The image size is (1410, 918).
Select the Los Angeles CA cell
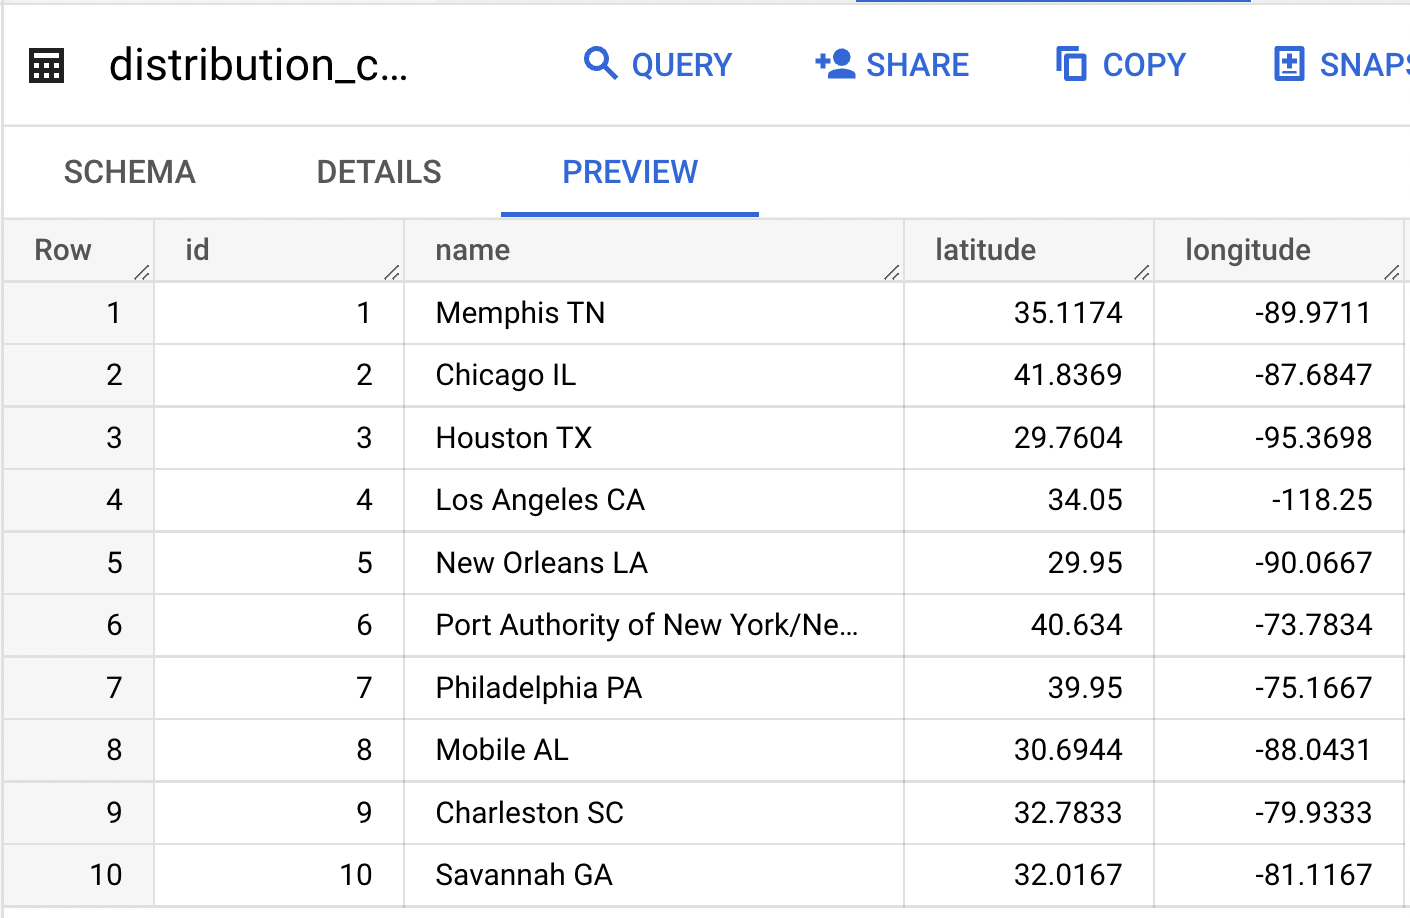(654, 500)
